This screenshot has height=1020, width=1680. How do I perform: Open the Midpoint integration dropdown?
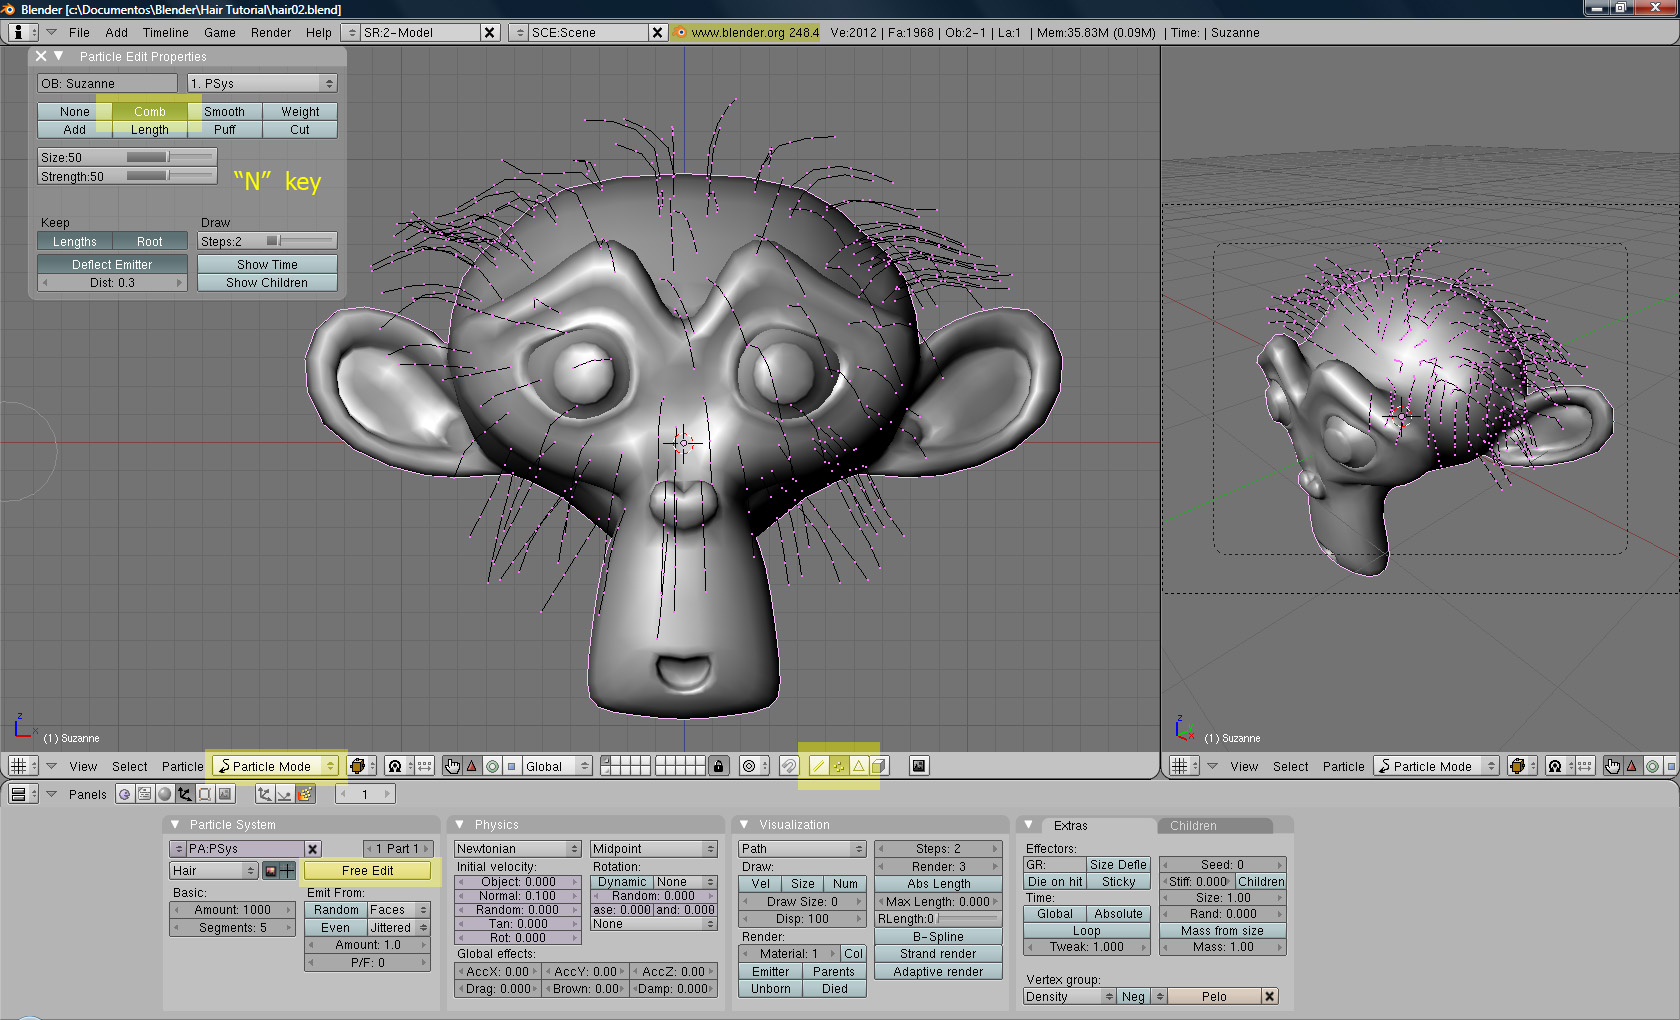pos(654,849)
